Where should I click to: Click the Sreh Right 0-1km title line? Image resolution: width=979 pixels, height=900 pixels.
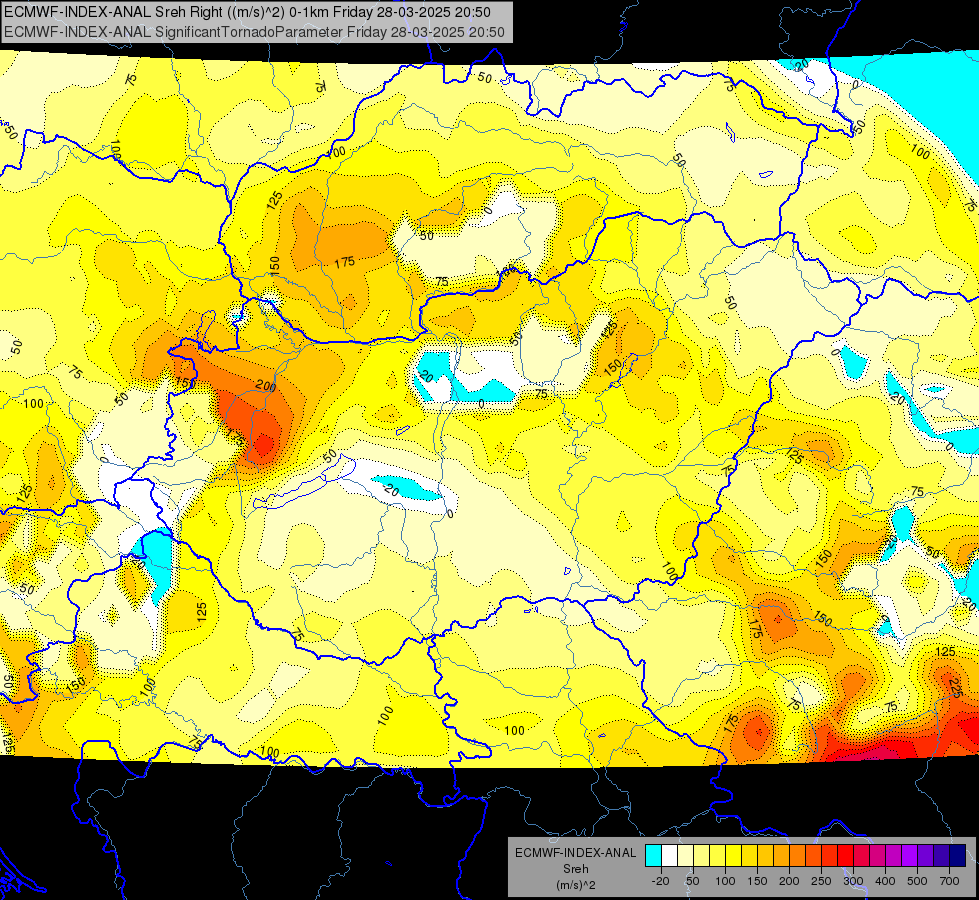point(247,12)
